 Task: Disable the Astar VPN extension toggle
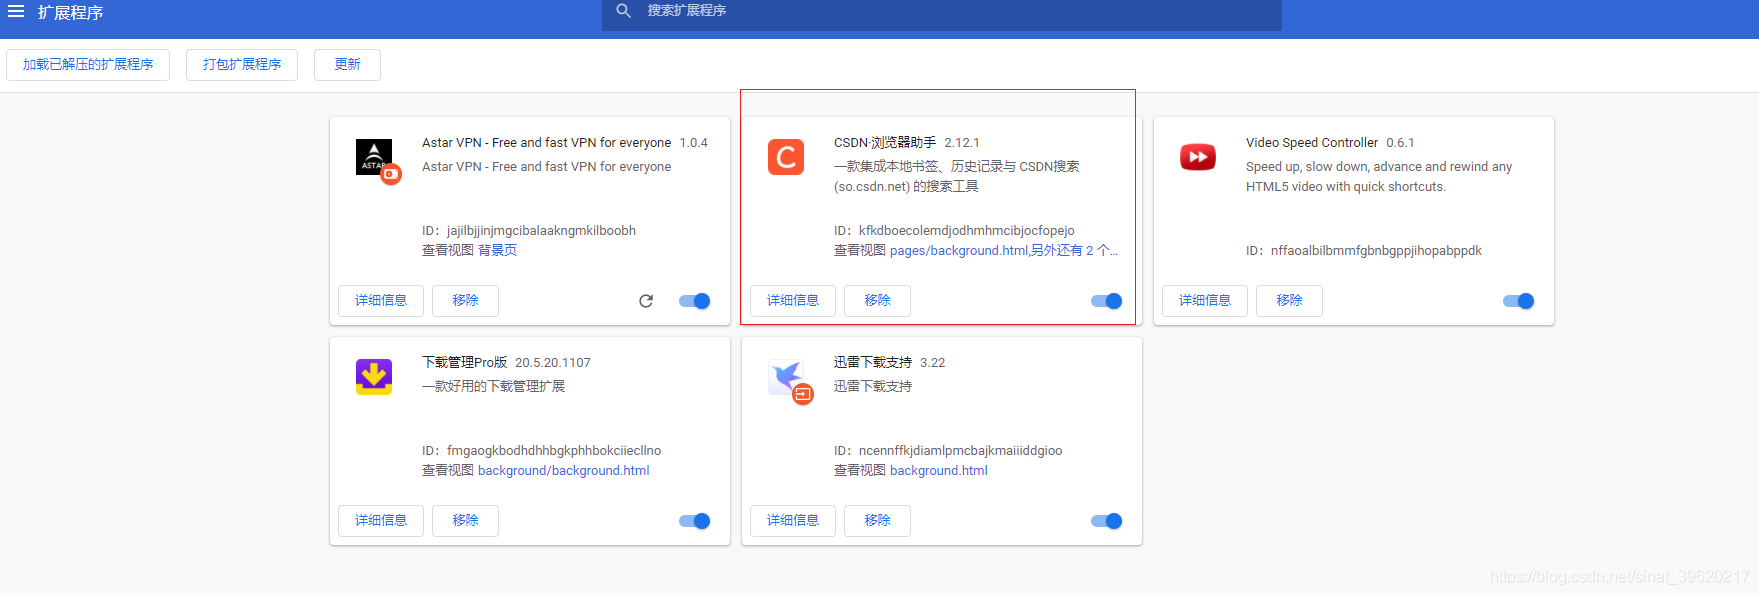pos(695,301)
